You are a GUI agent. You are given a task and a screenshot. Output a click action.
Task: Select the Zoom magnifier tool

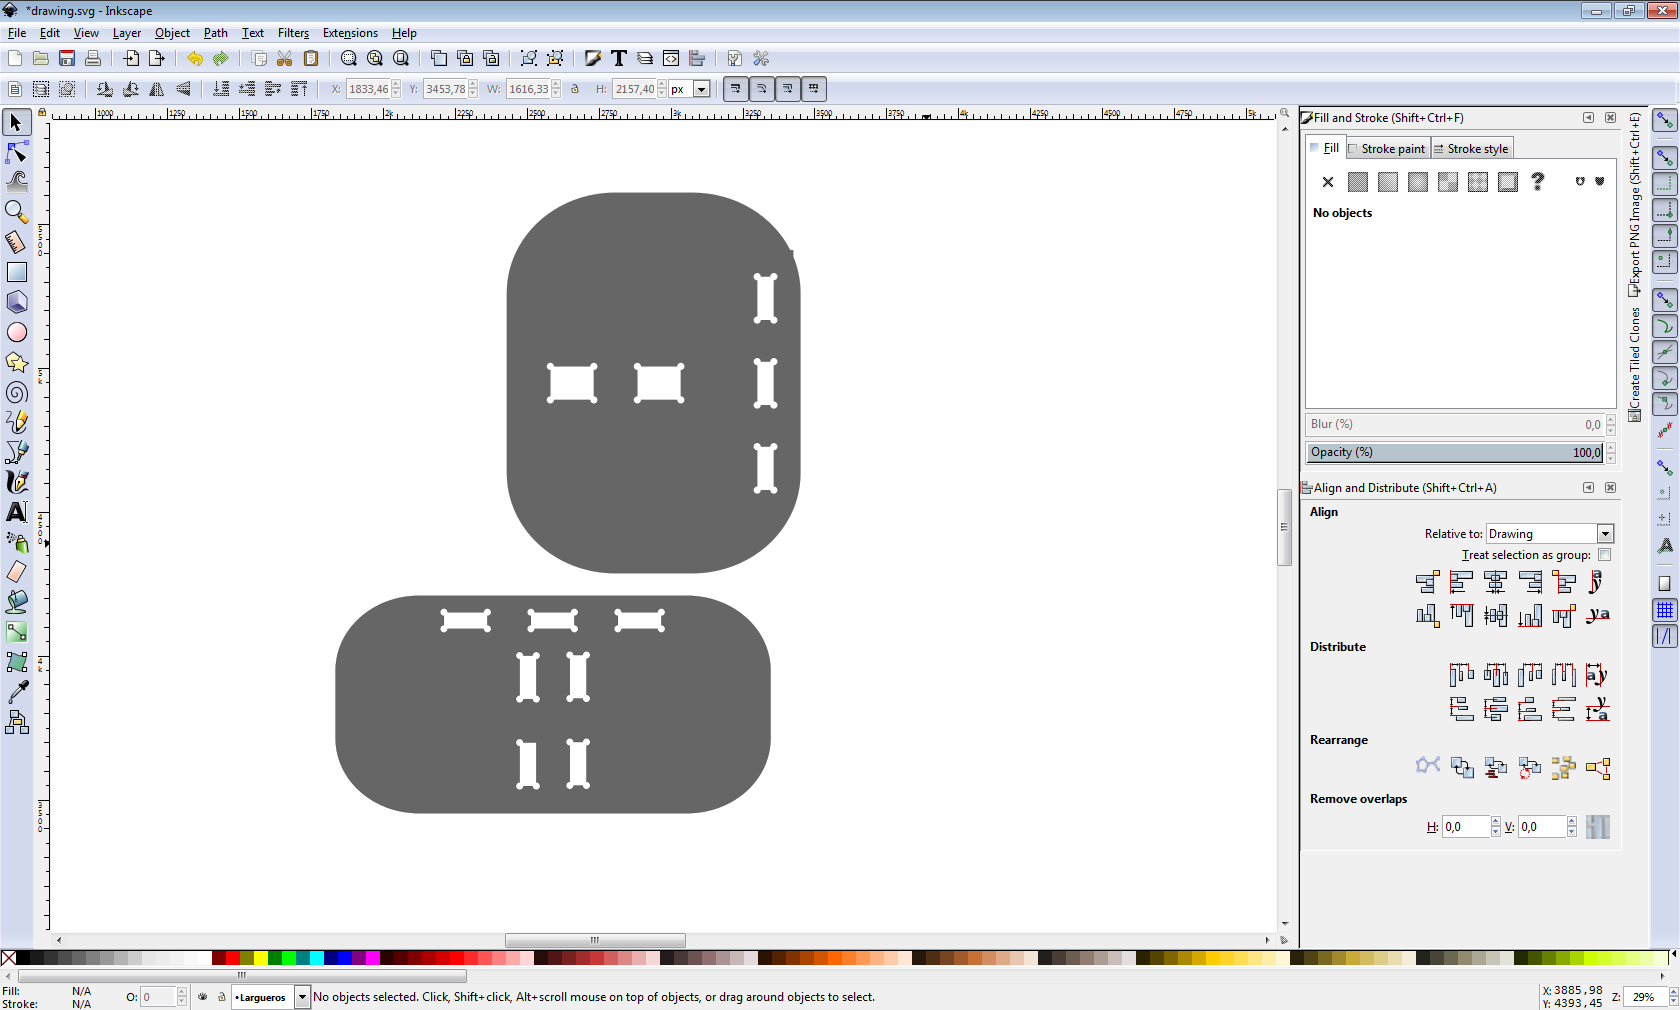coord(17,212)
